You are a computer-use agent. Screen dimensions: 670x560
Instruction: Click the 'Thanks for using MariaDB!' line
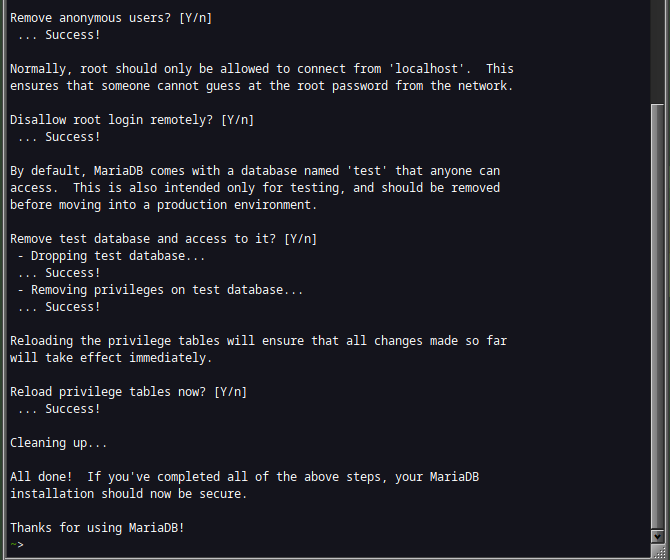point(97,528)
